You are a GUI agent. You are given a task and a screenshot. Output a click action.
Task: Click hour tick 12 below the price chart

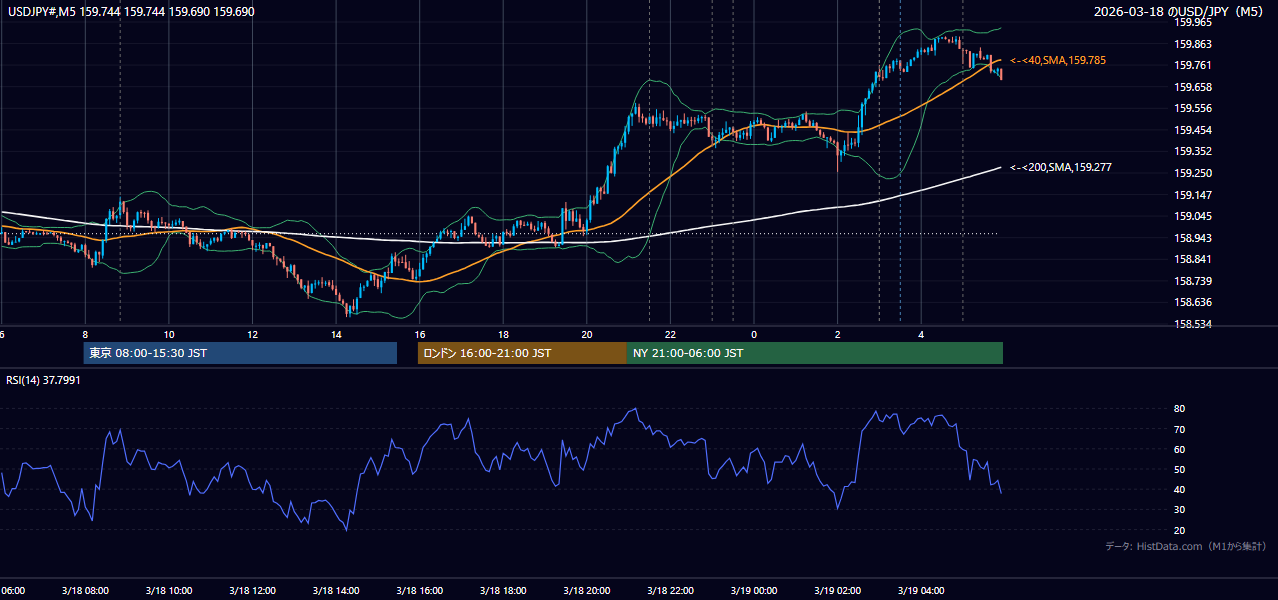tap(253, 334)
